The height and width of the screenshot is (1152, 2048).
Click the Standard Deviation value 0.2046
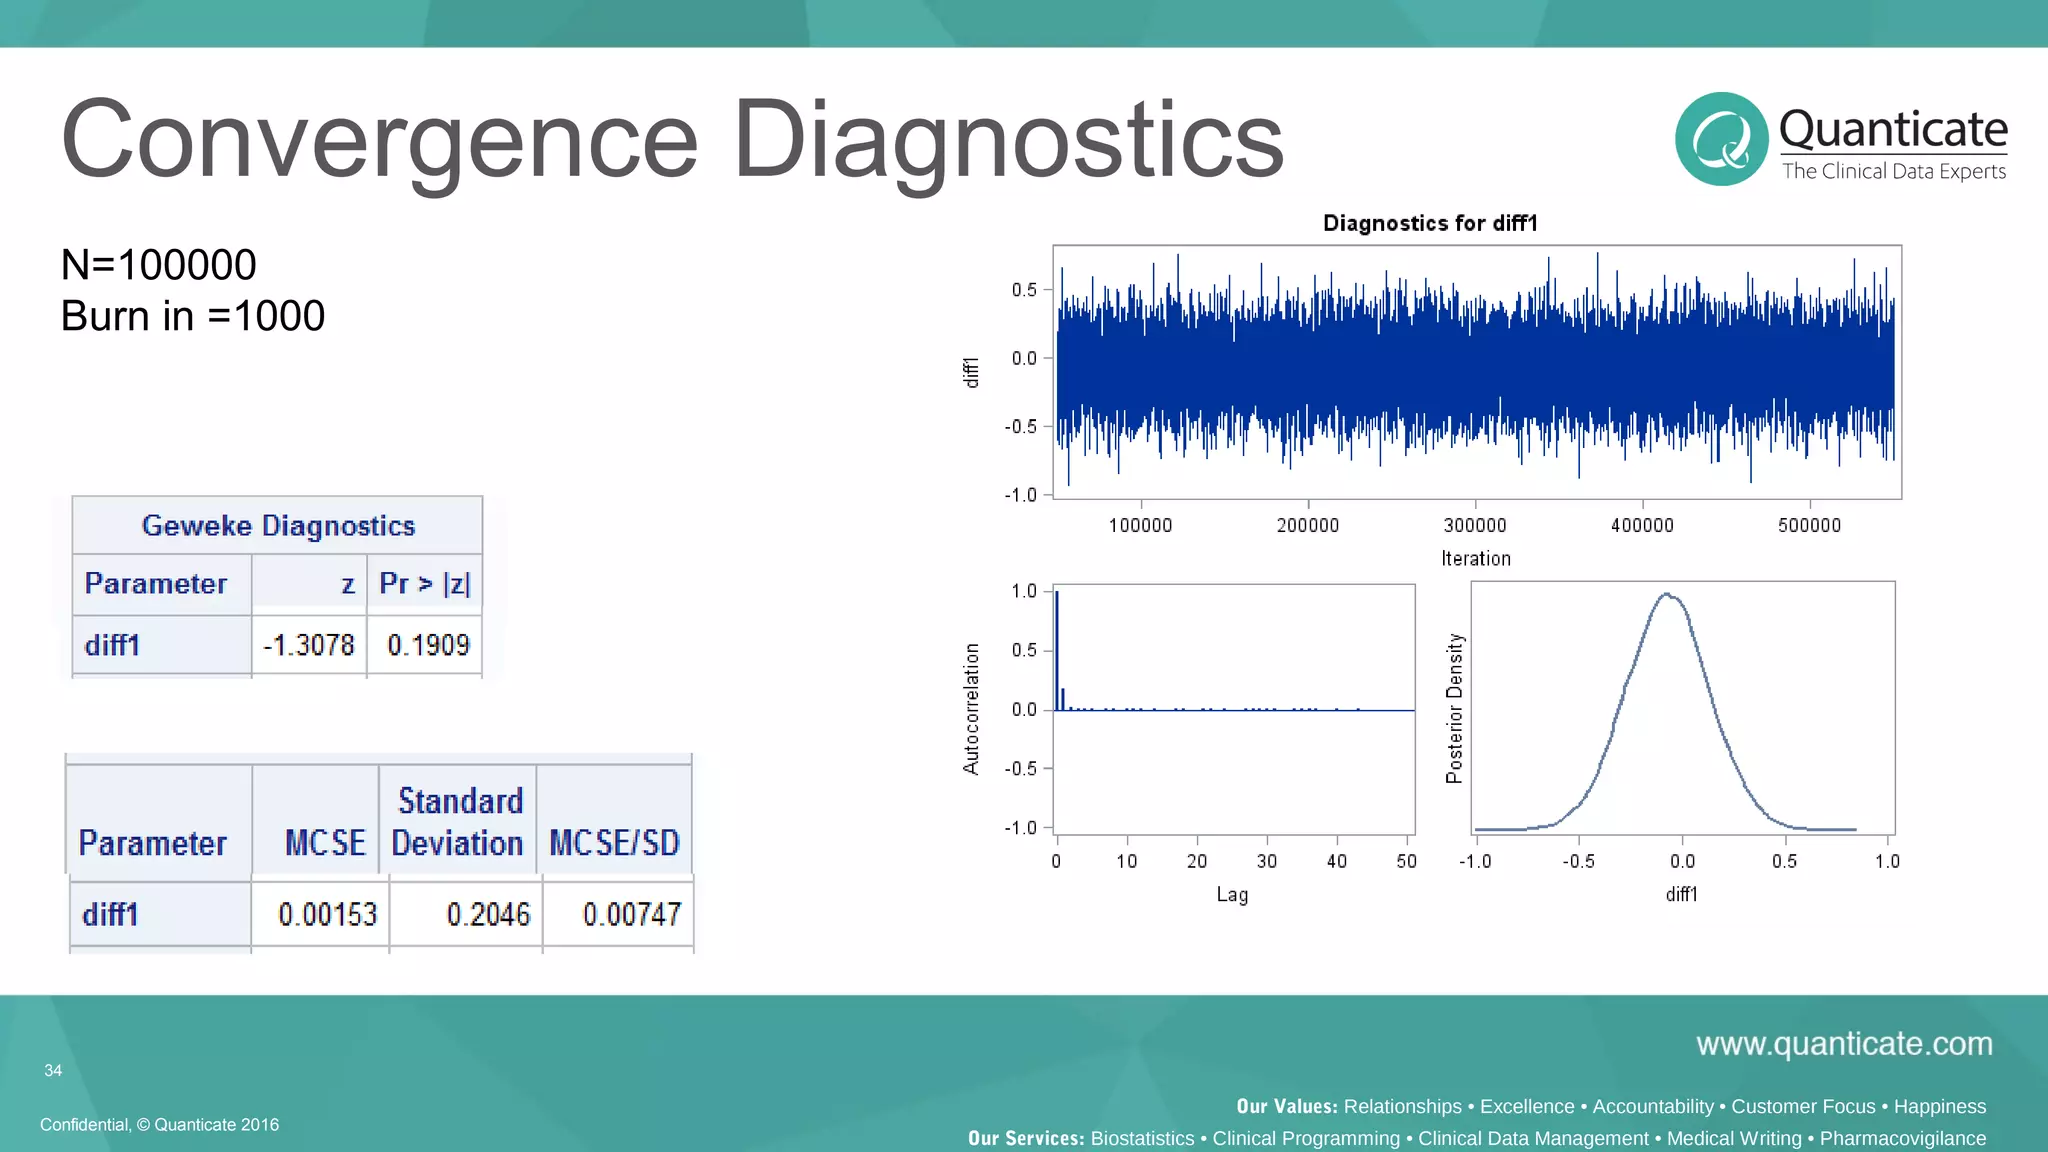pyautogui.click(x=488, y=914)
